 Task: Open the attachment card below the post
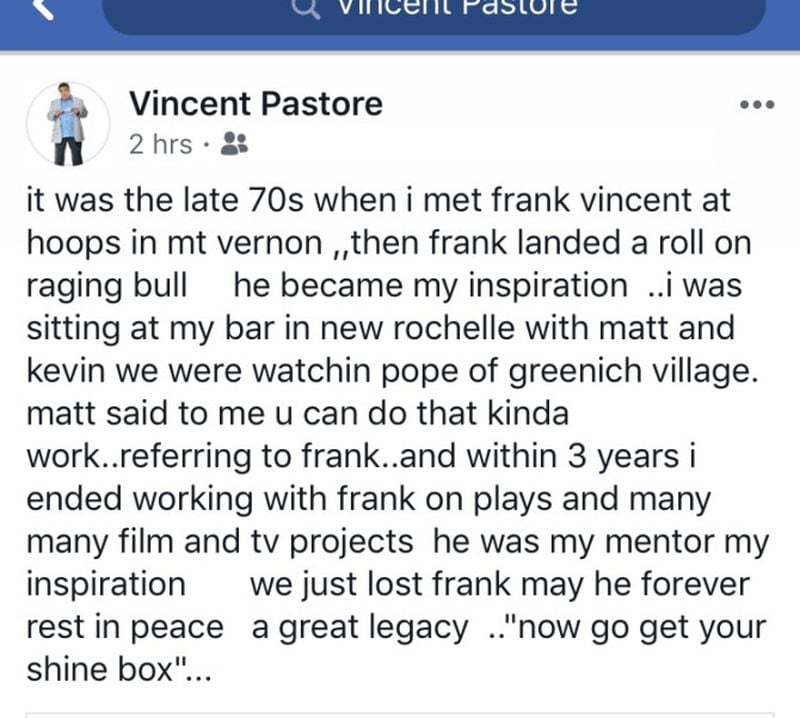(x=400, y=715)
